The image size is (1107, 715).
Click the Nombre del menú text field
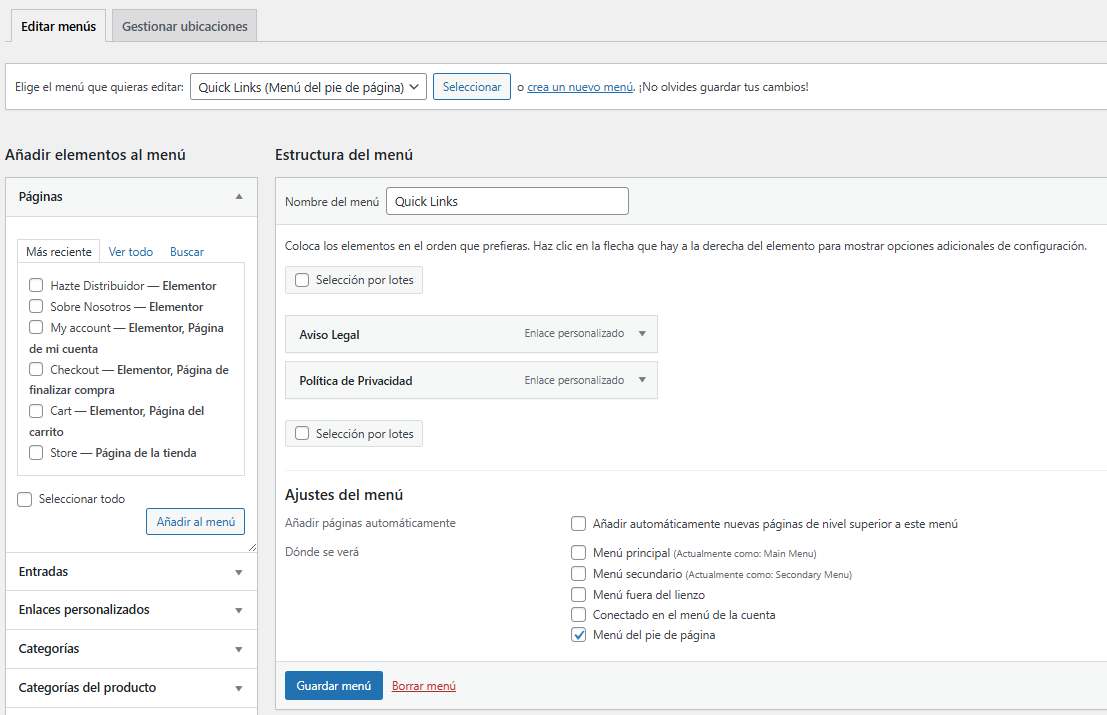click(507, 201)
